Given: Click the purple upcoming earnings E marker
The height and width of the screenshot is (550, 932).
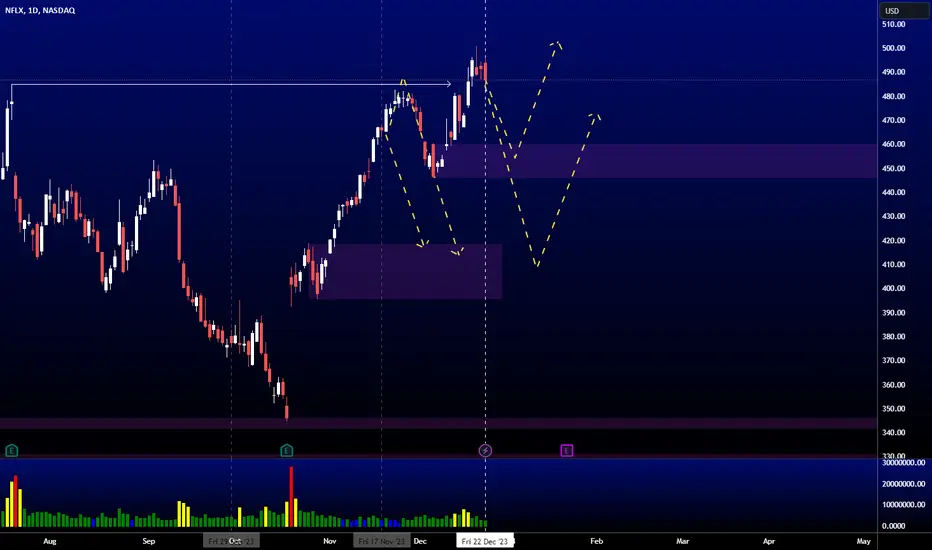Looking at the screenshot, I should pyautogui.click(x=566, y=451).
